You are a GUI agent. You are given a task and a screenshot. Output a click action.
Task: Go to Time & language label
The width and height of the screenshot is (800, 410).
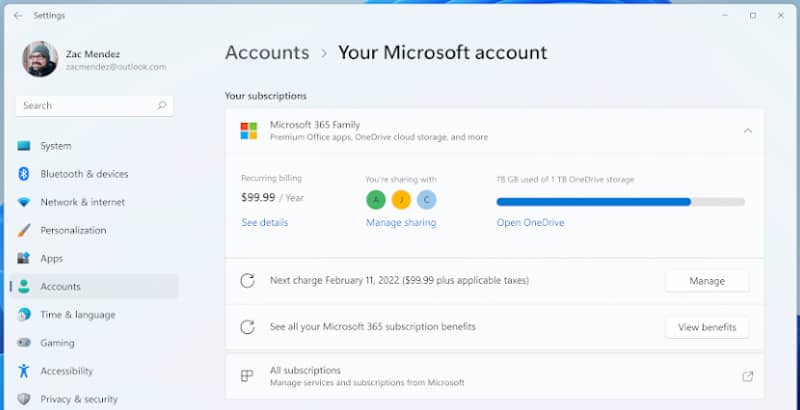coord(78,315)
